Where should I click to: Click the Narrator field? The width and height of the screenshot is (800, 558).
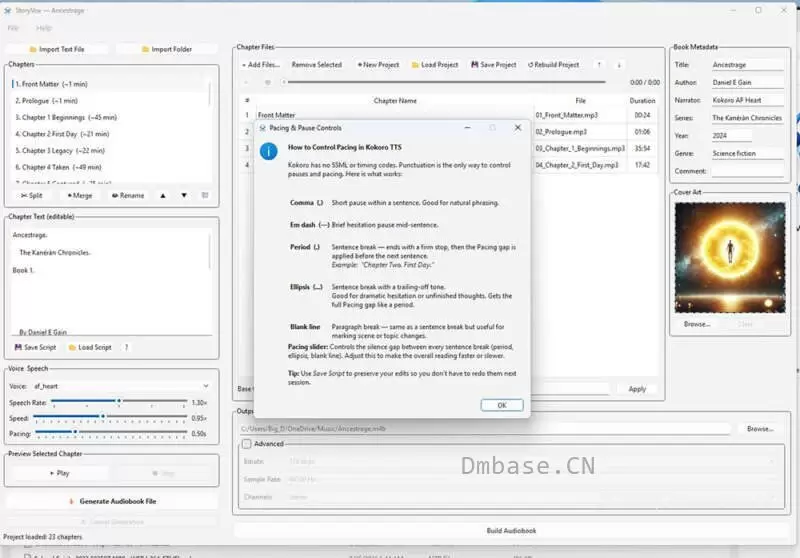click(747, 100)
